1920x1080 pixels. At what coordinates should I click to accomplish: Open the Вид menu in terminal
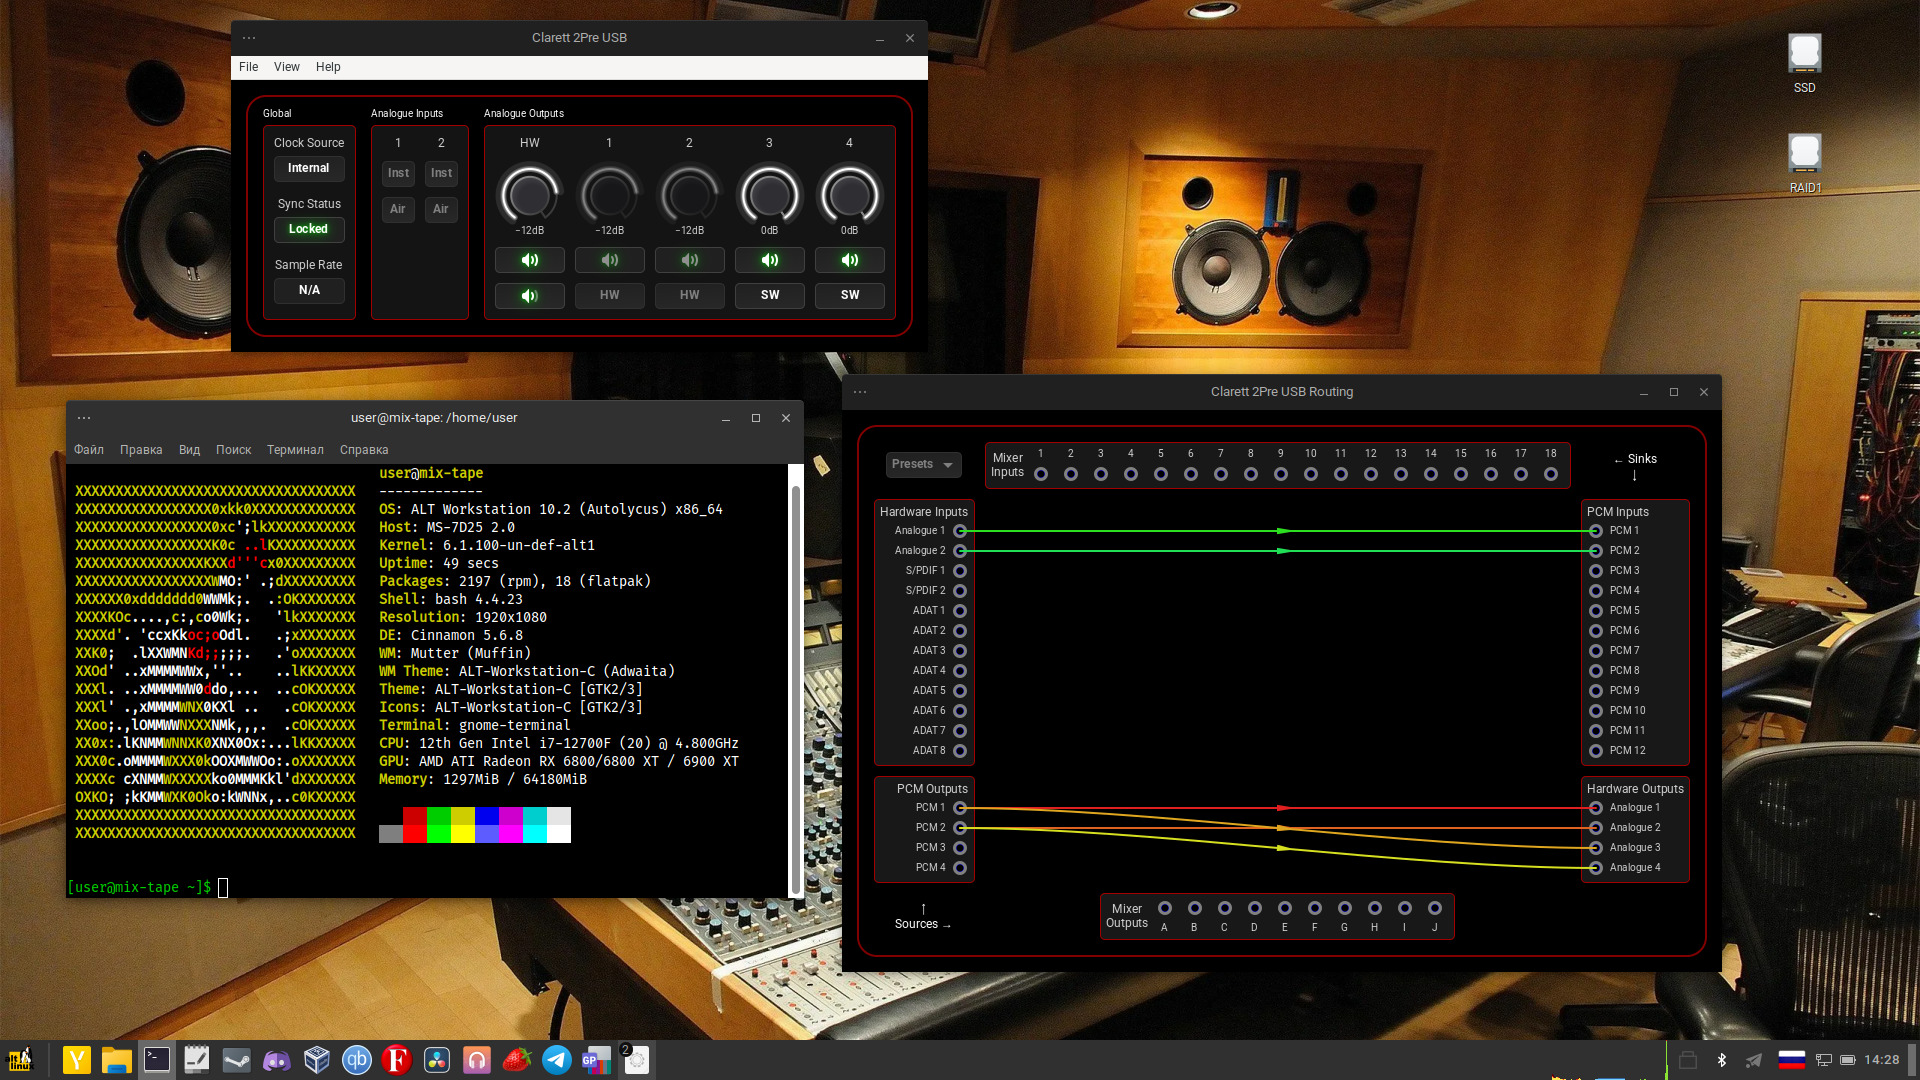click(189, 450)
